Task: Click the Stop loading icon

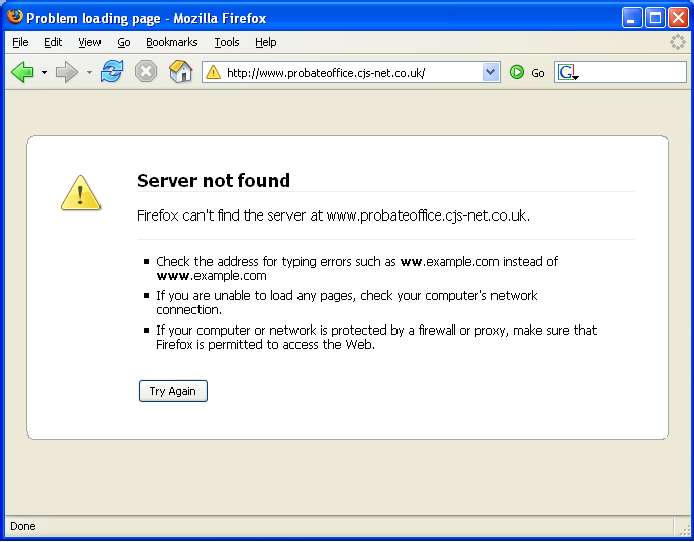Action: click(146, 72)
